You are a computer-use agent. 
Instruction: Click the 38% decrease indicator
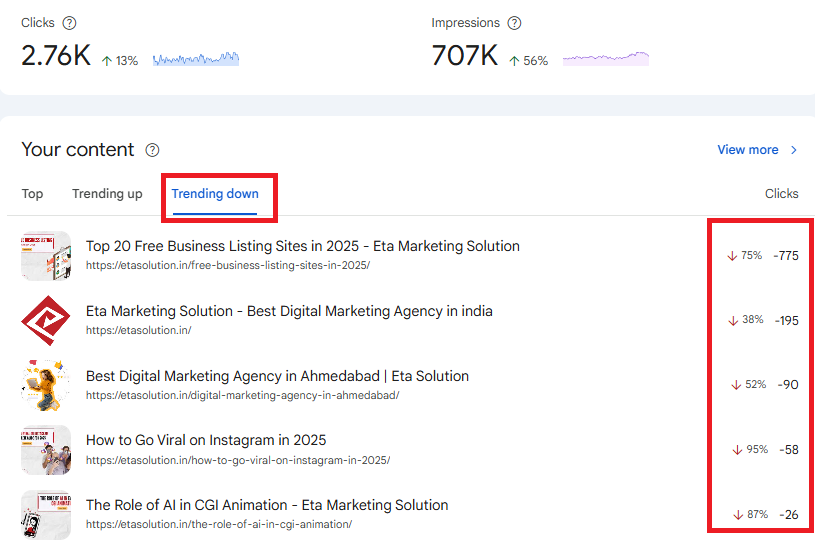(746, 320)
